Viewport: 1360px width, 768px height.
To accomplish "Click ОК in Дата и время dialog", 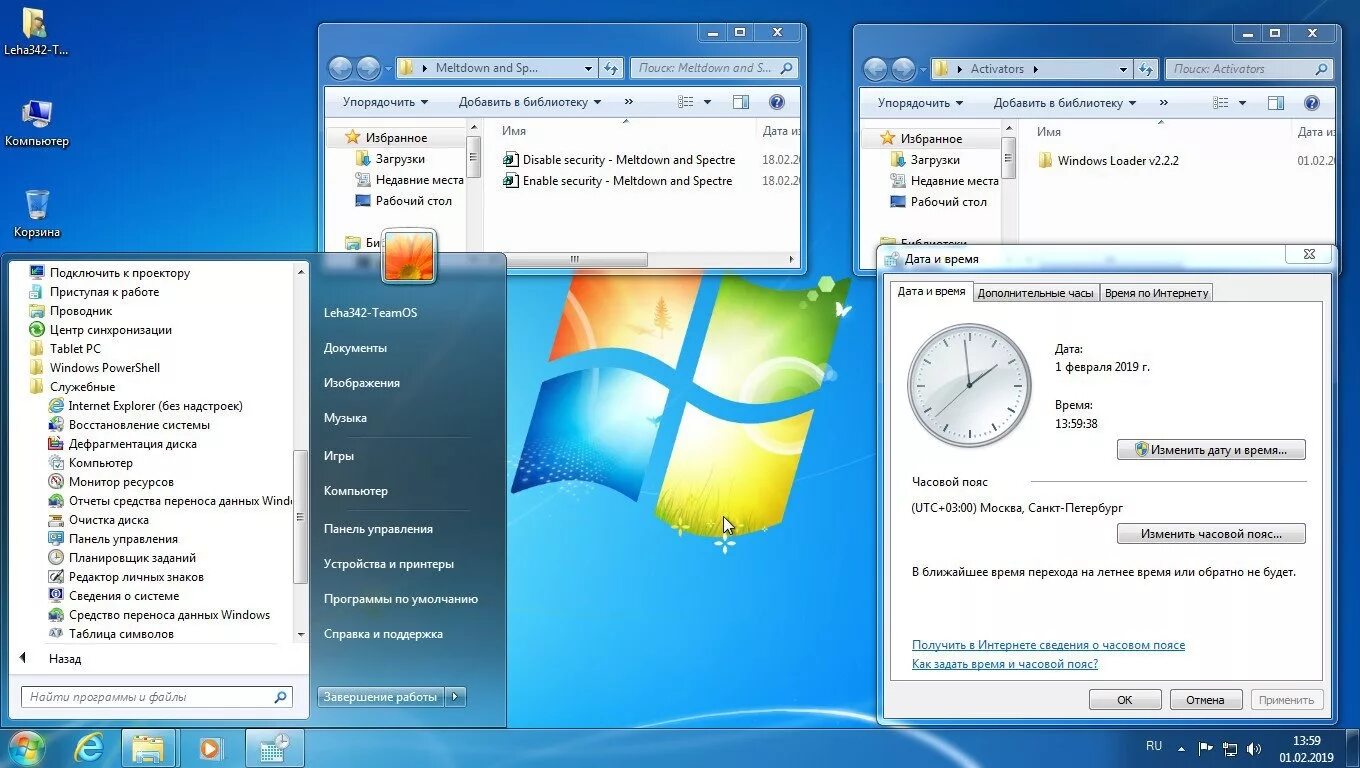I will click(x=1125, y=700).
